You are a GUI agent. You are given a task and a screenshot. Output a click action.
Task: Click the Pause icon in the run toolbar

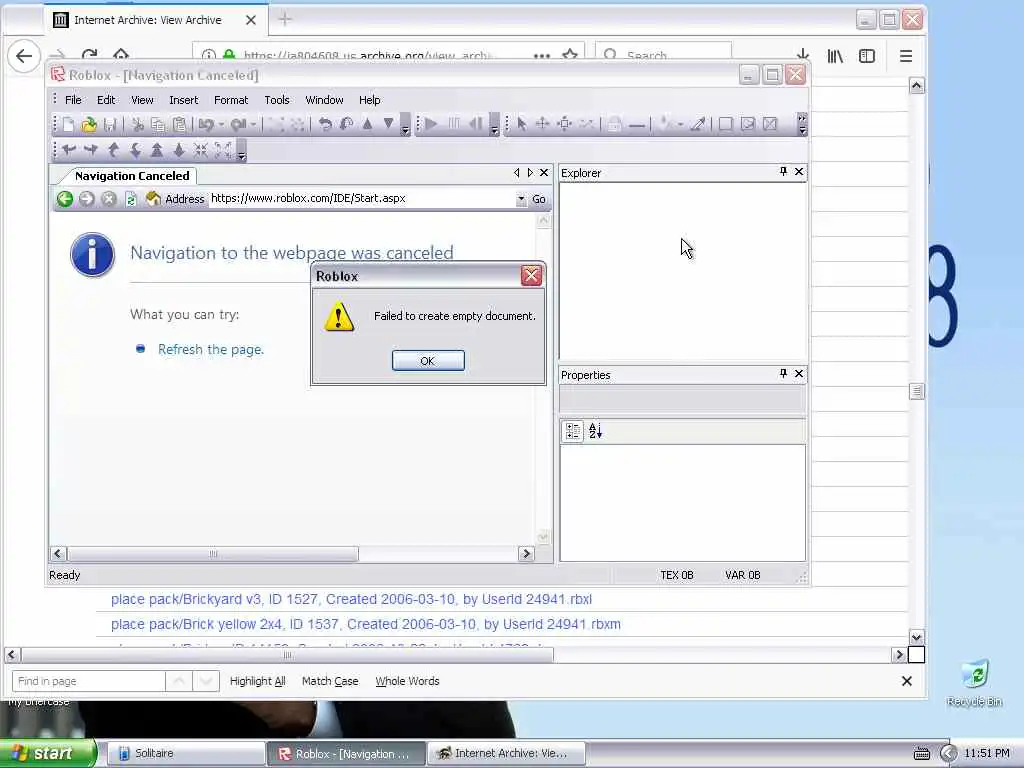pos(454,123)
